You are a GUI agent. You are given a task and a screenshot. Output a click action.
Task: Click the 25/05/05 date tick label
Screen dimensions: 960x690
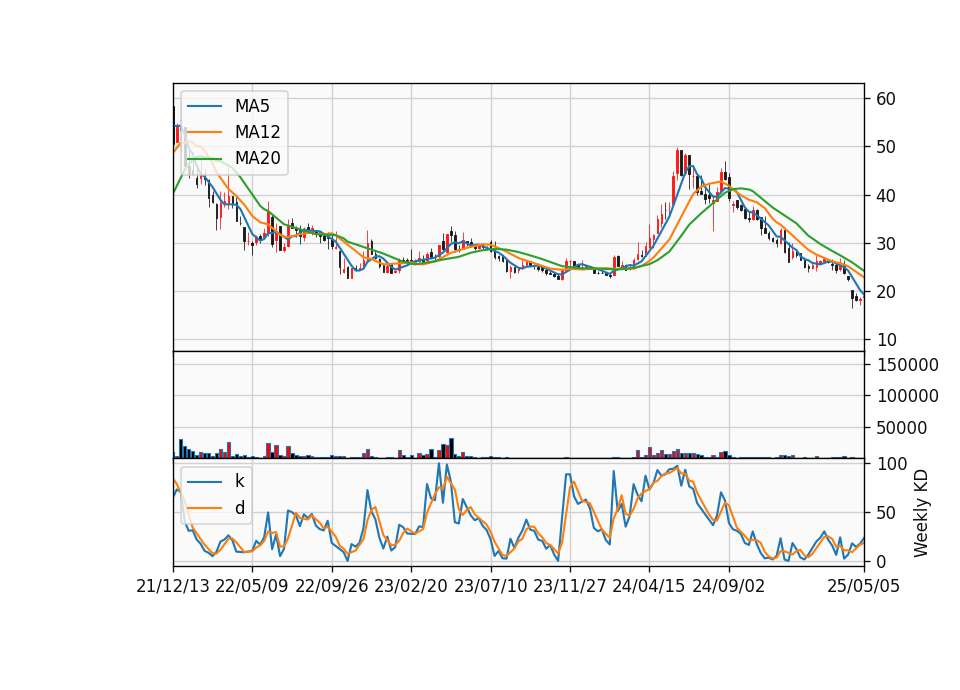coord(864,587)
